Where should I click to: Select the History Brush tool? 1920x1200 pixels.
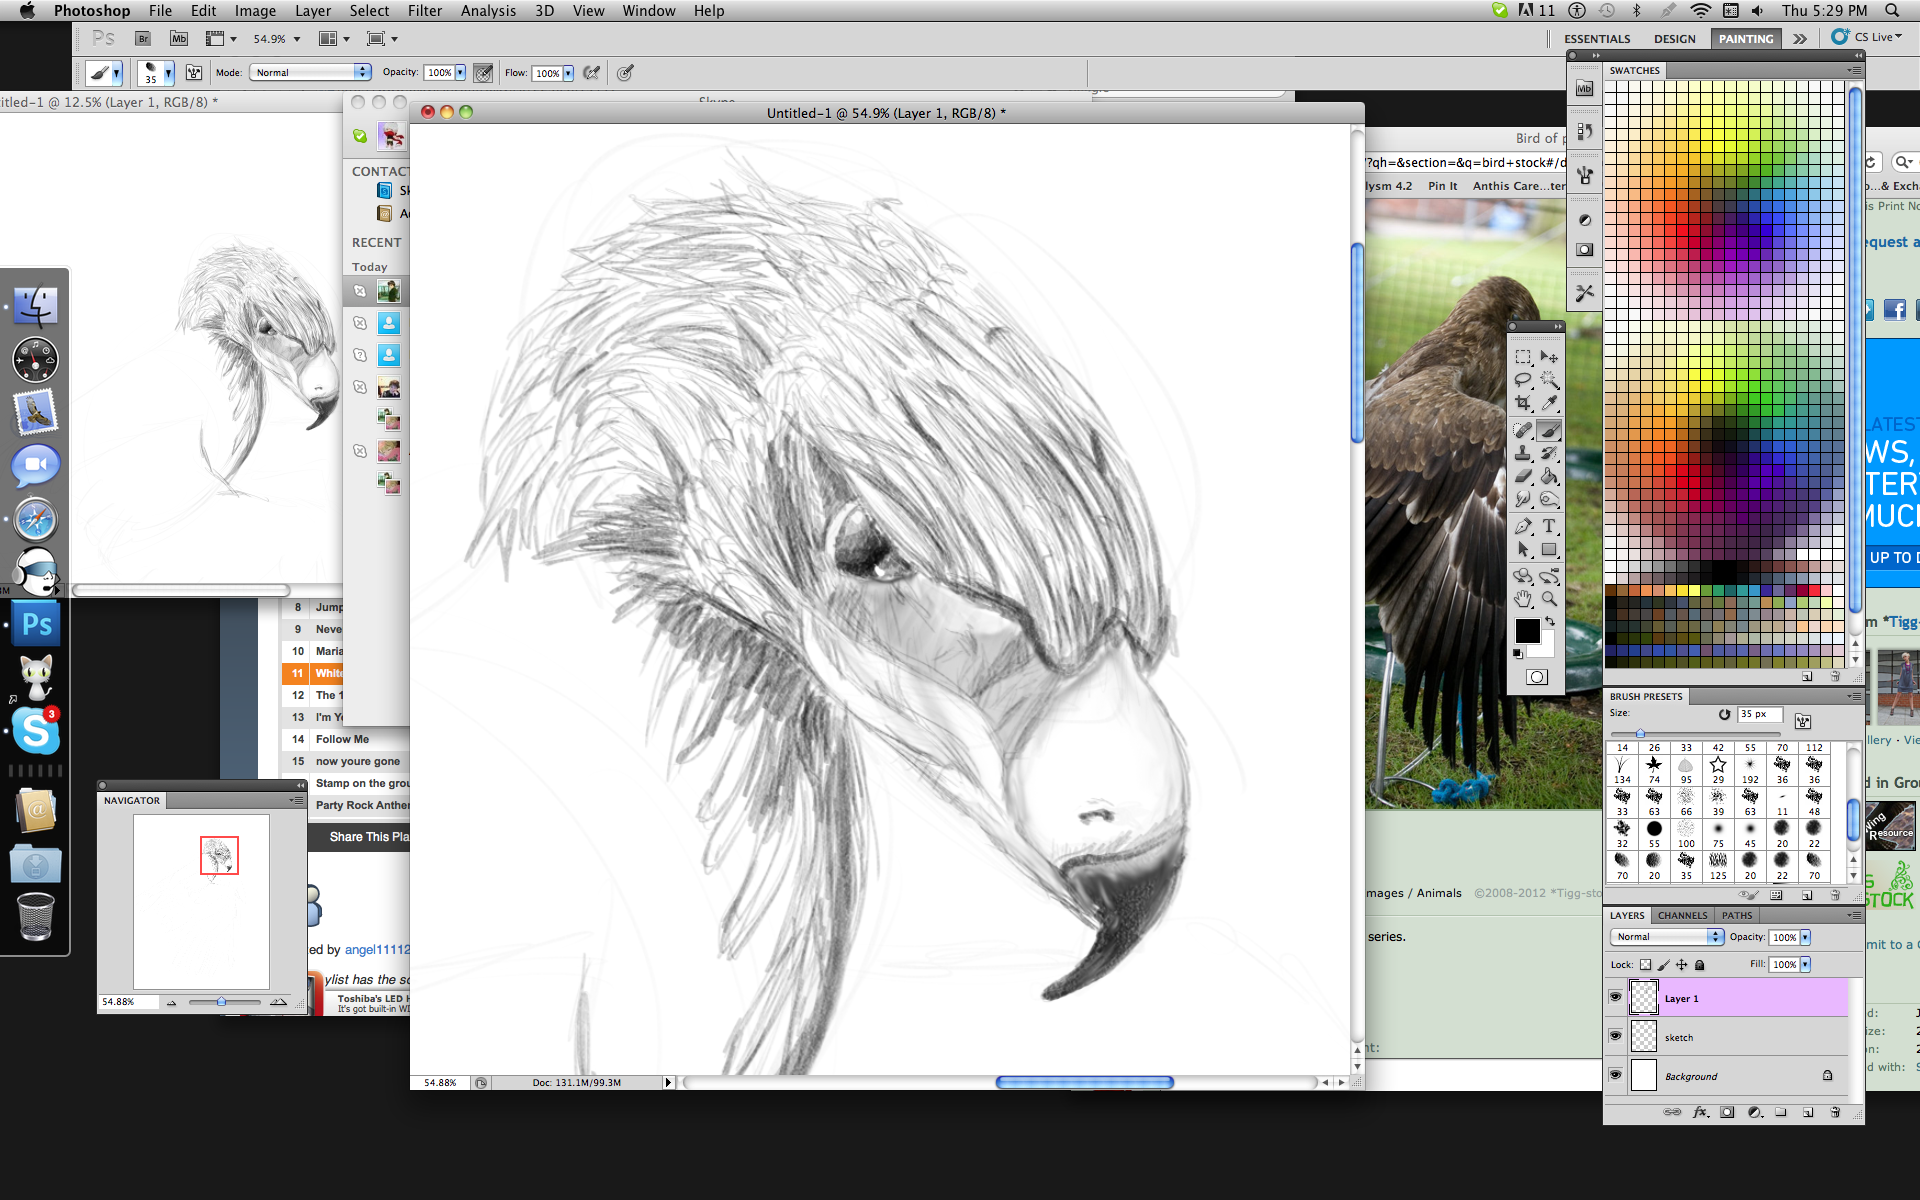tap(1549, 453)
